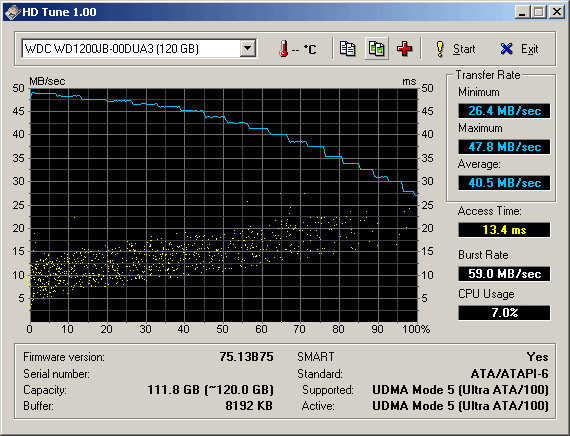Click the Maximum 47.8 MB/sec readout
570x436 pixels.
(x=504, y=147)
